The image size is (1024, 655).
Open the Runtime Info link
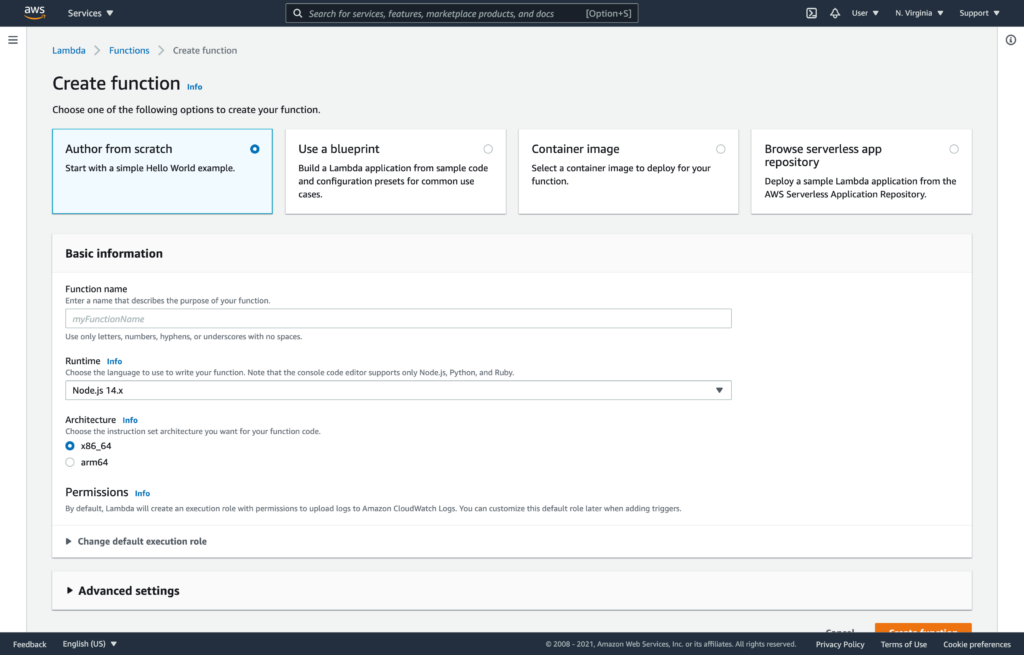coord(114,361)
